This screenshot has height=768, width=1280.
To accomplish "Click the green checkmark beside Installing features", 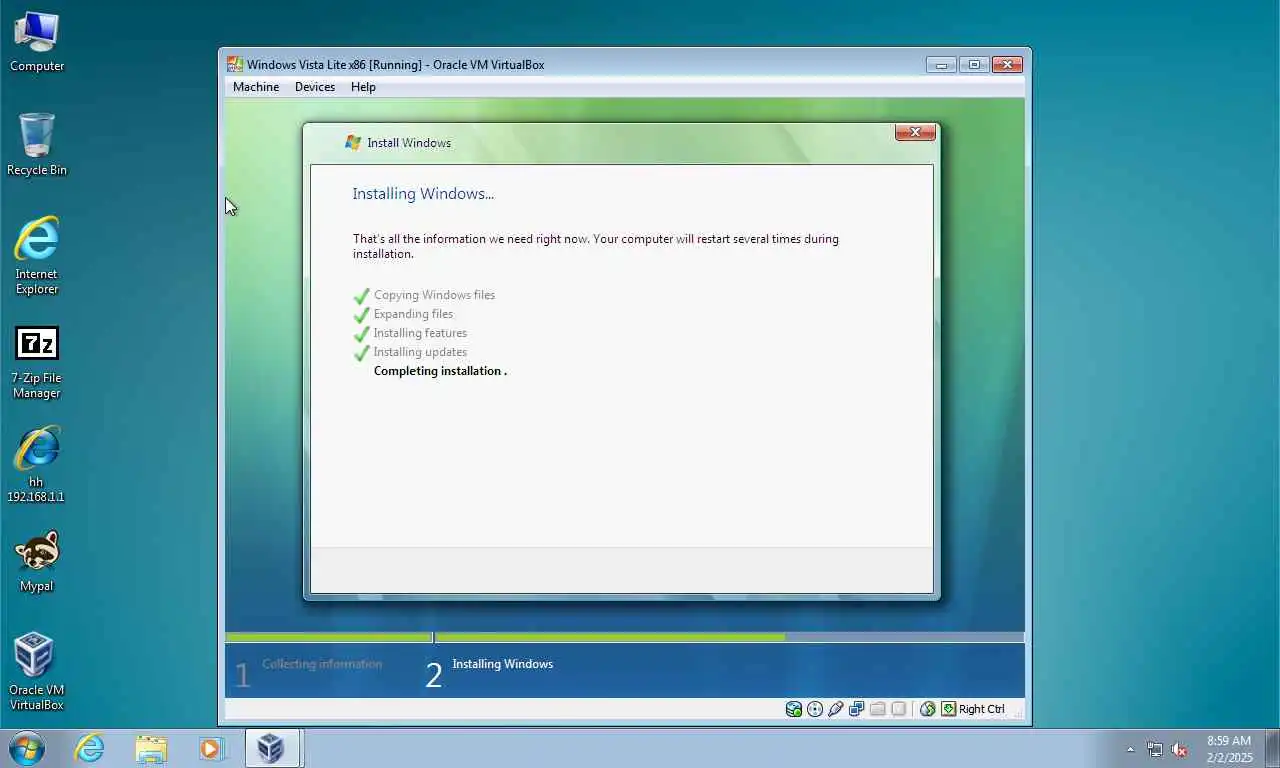I will pyautogui.click(x=361, y=334).
